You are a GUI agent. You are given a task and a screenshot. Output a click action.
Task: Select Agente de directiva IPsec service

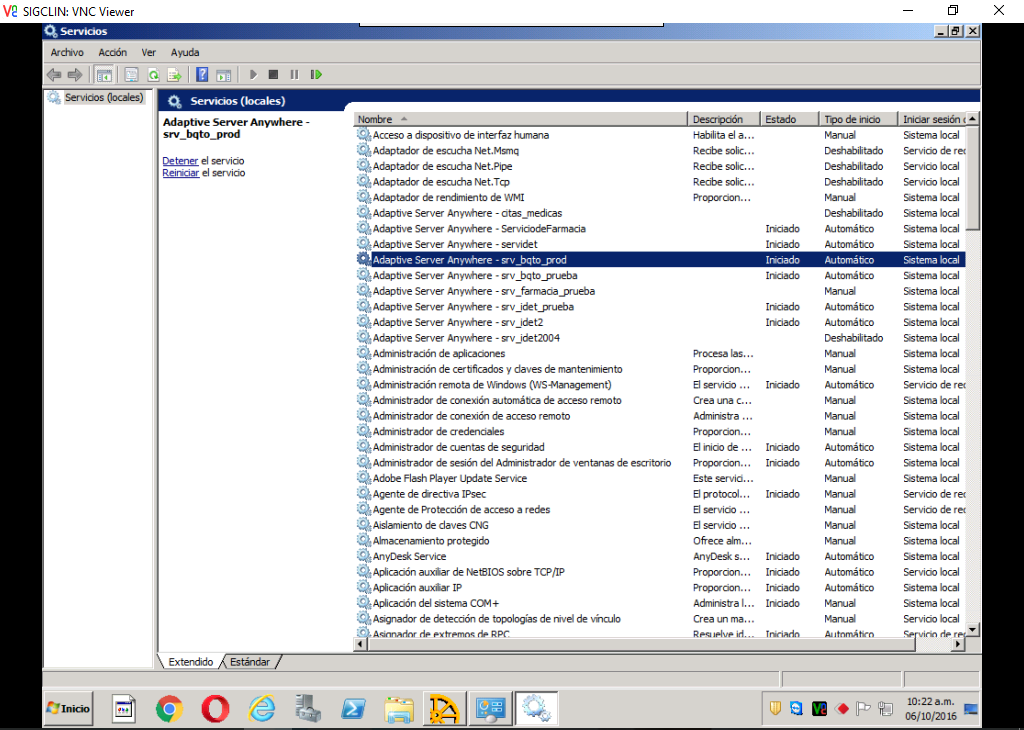660,494
